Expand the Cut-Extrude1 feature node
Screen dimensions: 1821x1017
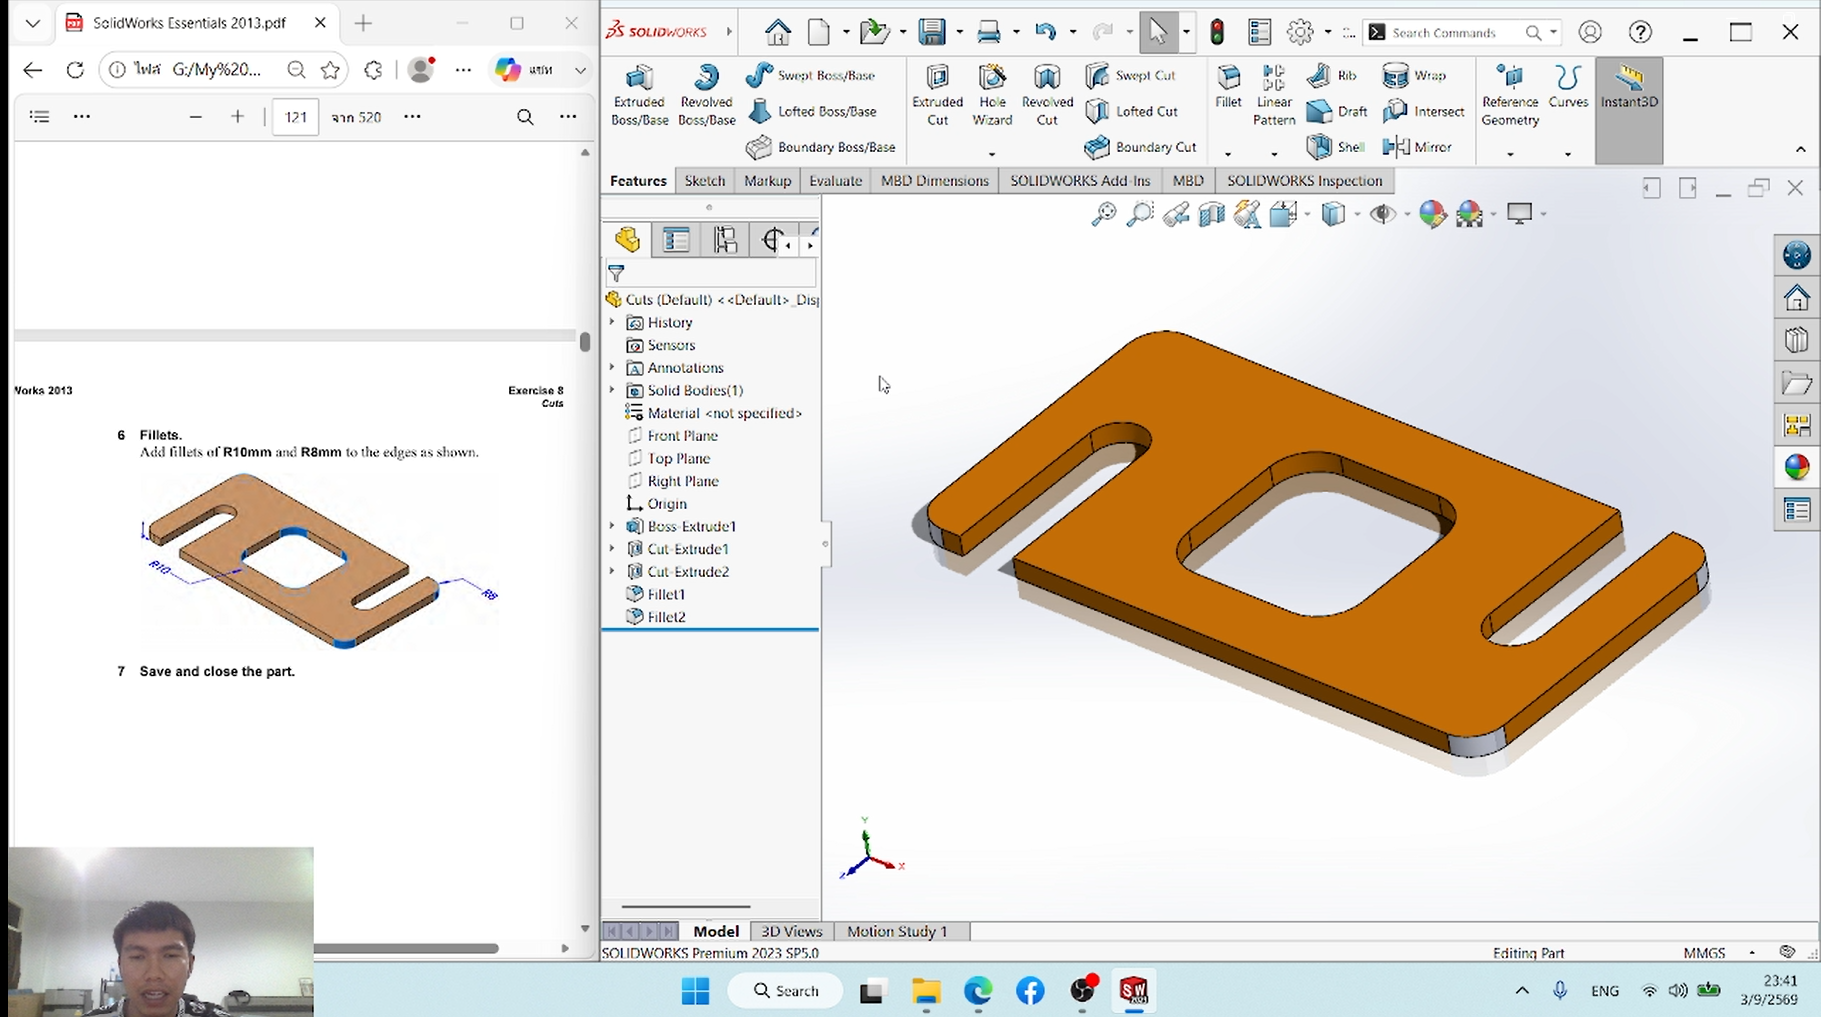coord(612,549)
